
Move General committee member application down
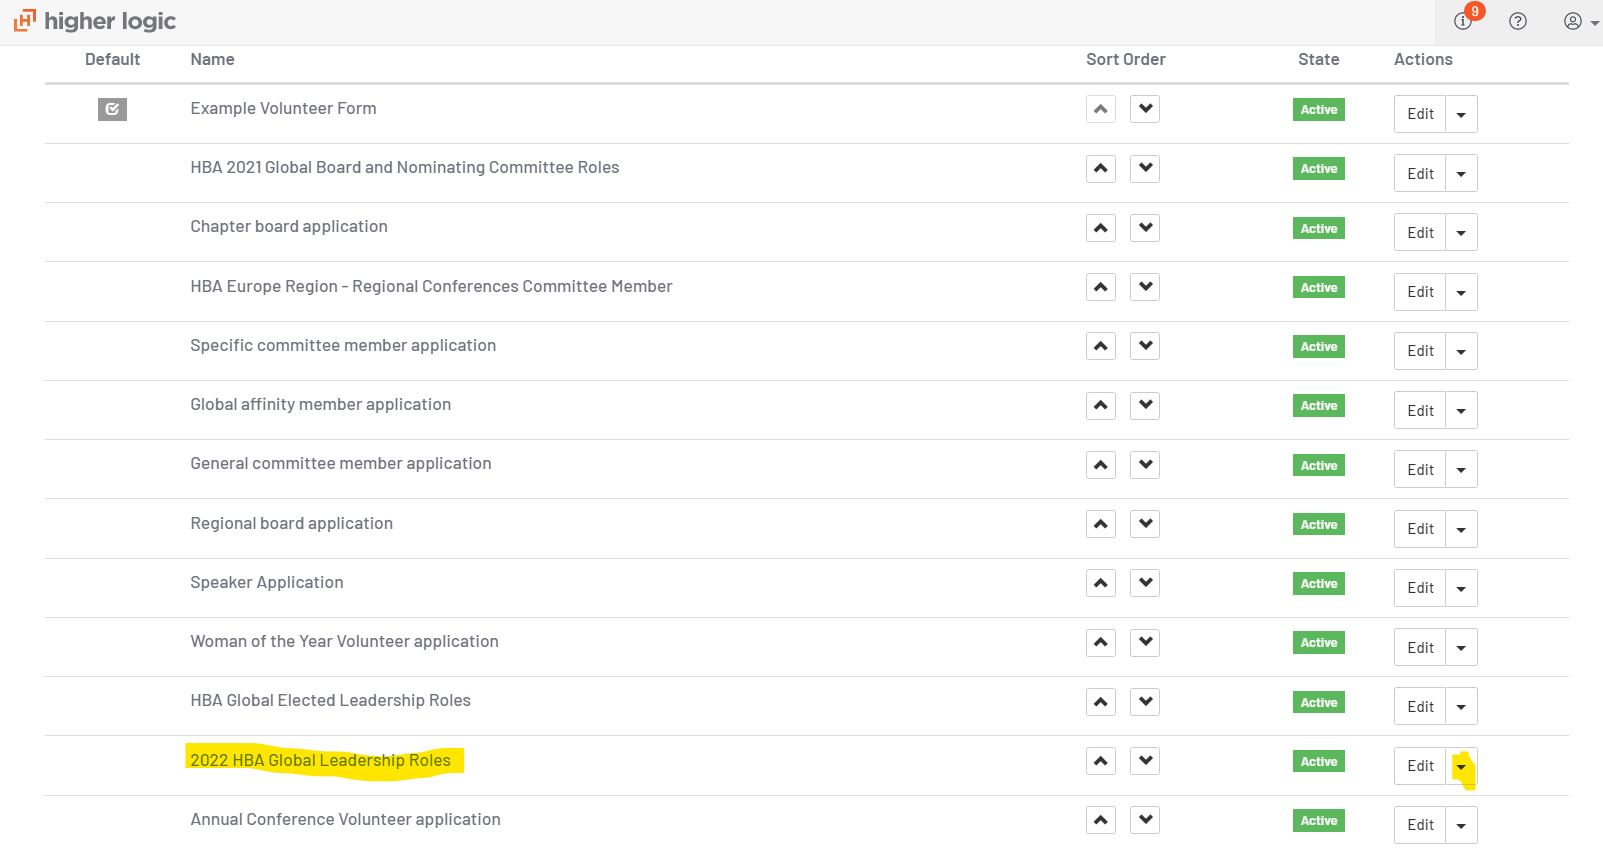coord(1145,465)
